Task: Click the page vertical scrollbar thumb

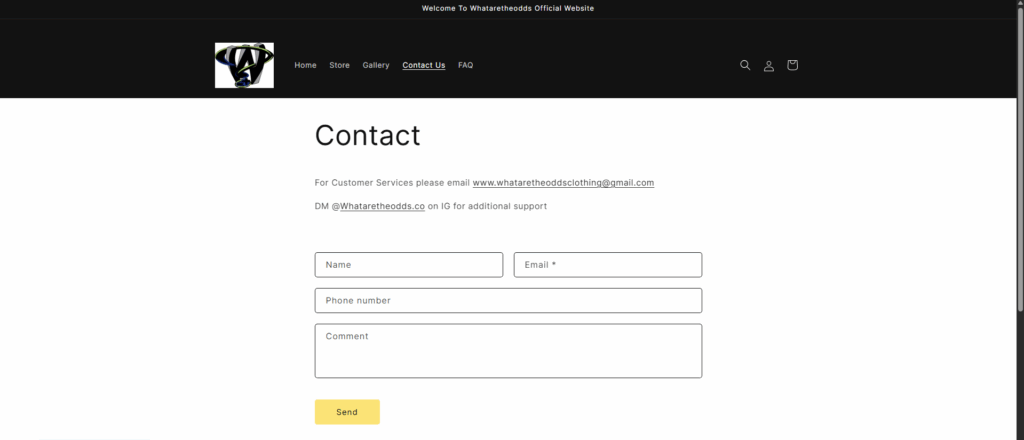Action: pos(1020,157)
